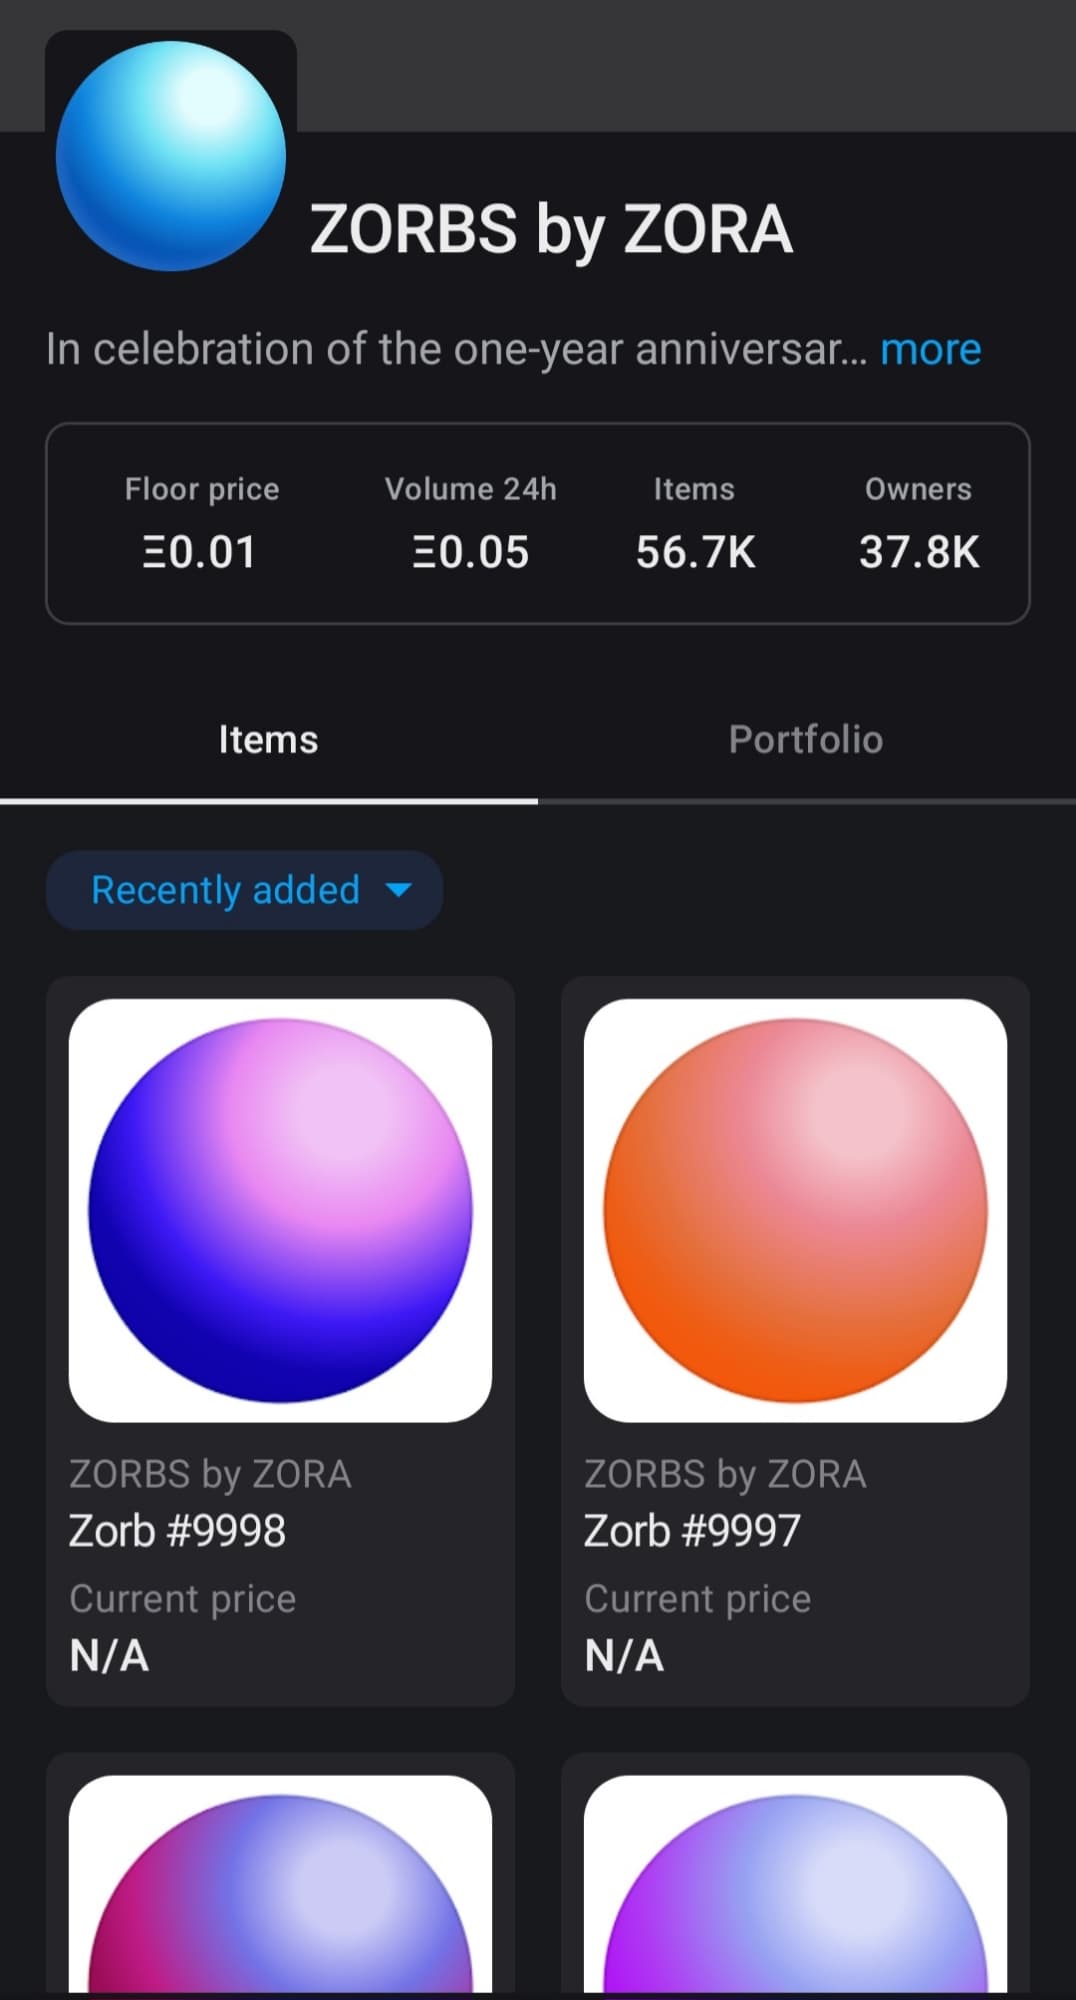Select the Zorb #9997 title text
The height and width of the screenshot is (2000, 1076).
click(x=692, y=1531)
